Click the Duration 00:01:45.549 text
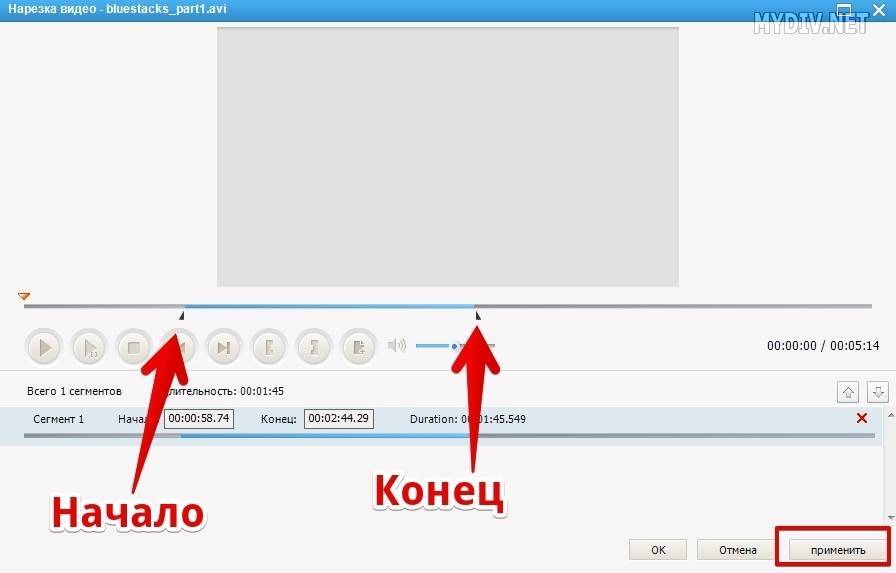Image resolution: width=896 pixels, height=573 pixels. [x=467, y=419]
